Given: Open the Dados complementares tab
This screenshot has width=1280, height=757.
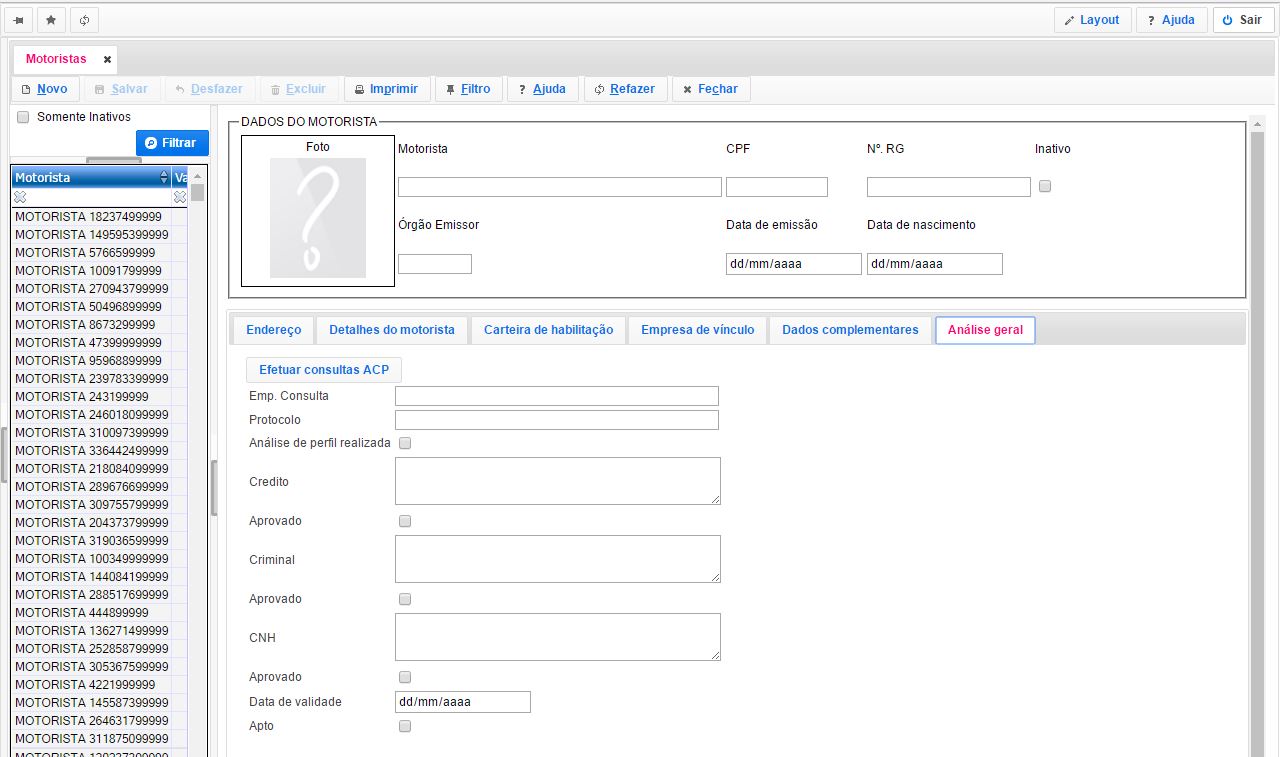Looking at the screenshot, I should coord(850,330).
